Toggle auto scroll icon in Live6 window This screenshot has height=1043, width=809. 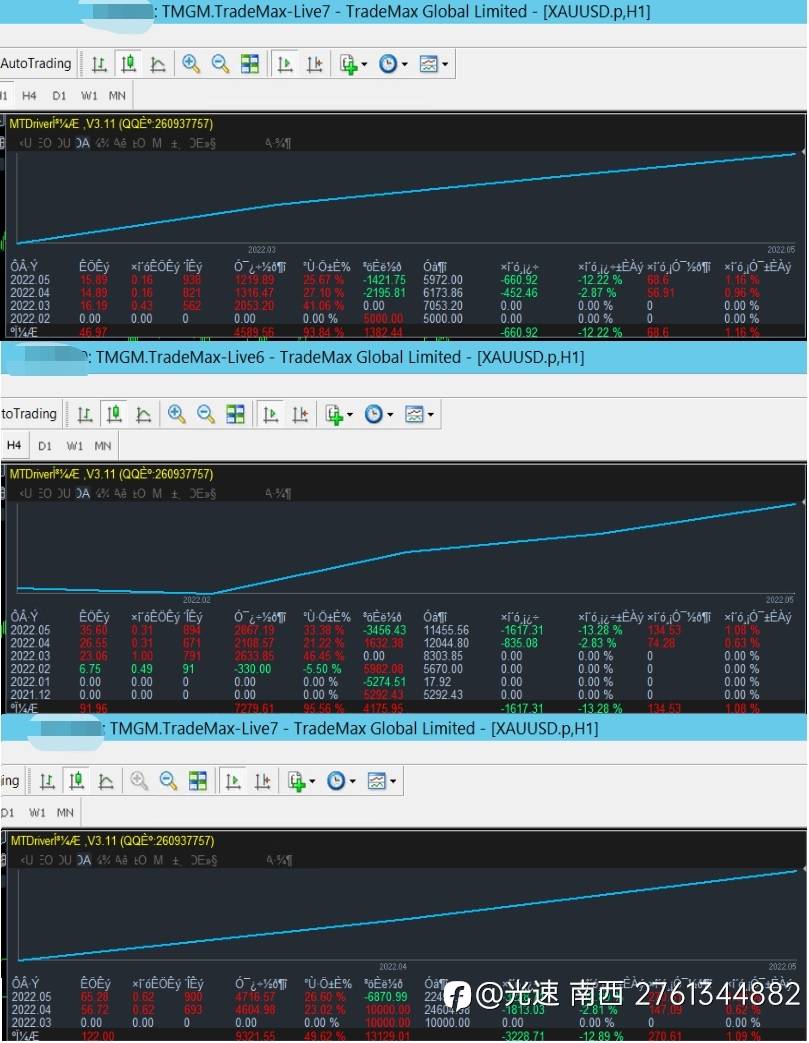coord(270,414)
